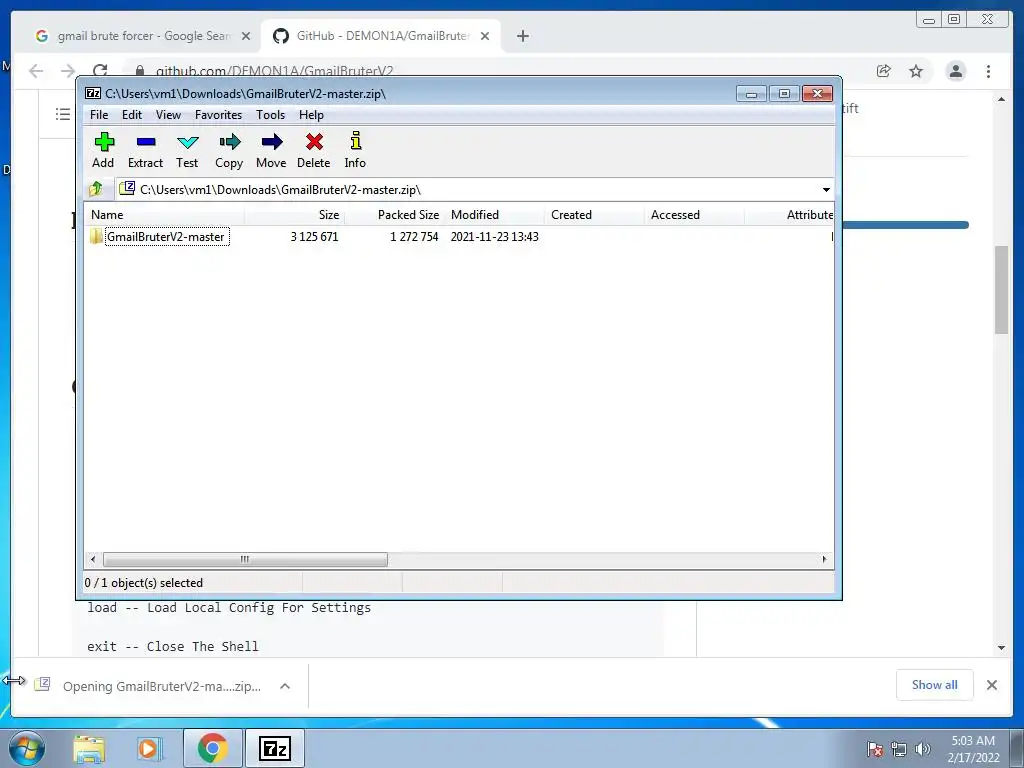Select the Copy toolbar icon
1024x768 pixels.
[x=229, y=151]
